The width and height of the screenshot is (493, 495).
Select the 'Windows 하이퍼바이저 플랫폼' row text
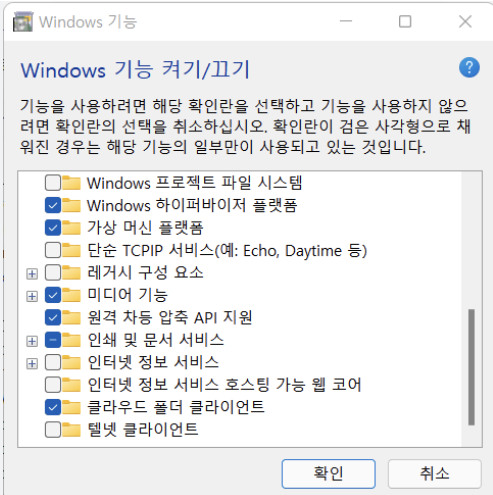click(x=192, y=205)
